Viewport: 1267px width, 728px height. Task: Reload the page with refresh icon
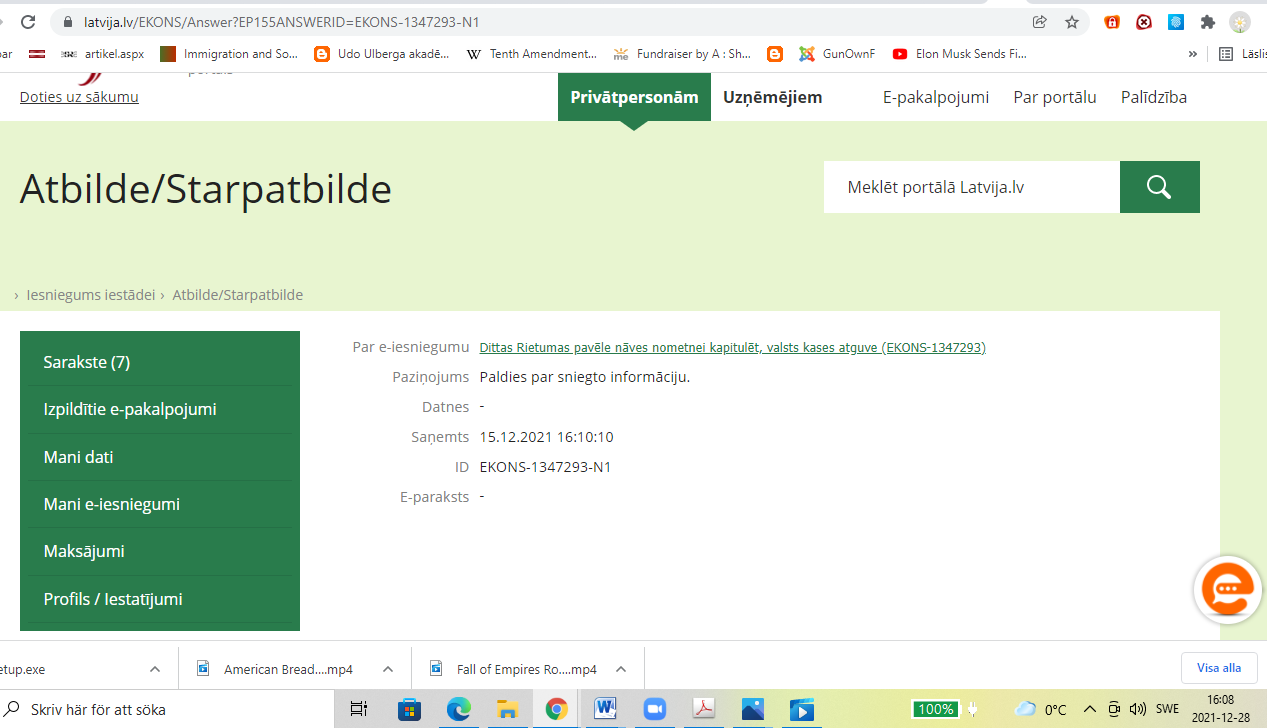coord(28,22)
